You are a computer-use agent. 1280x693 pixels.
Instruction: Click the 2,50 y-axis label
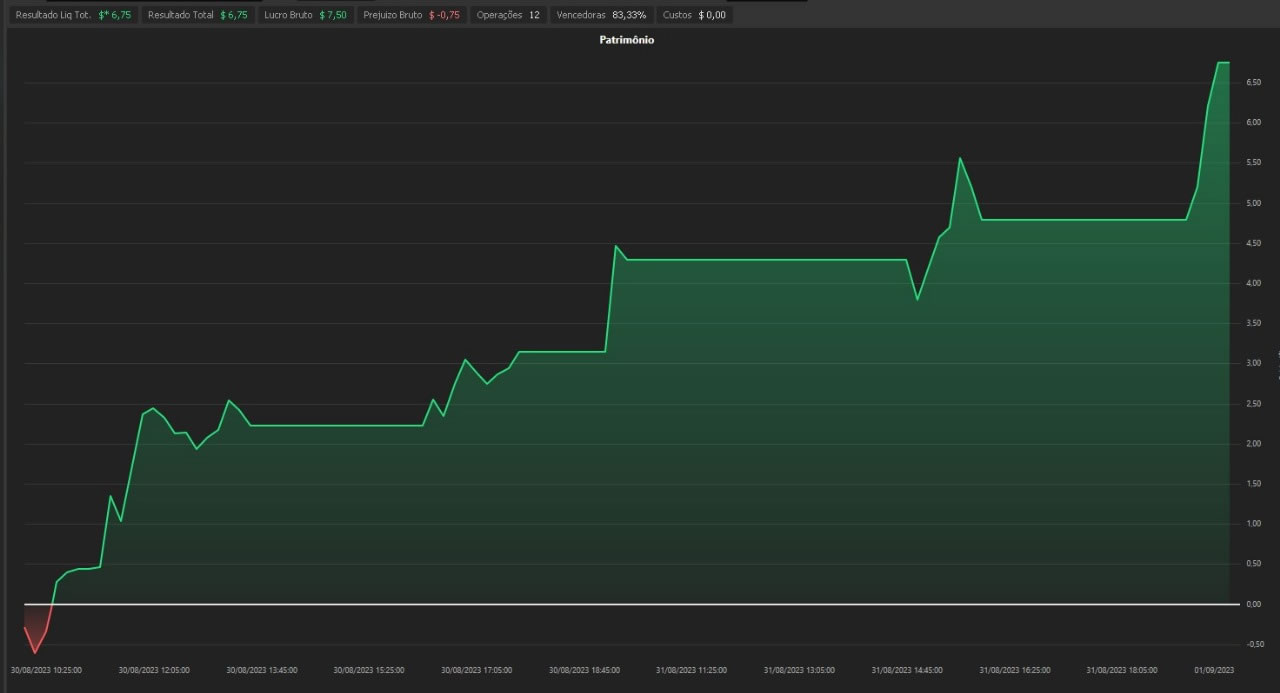click(1254, 403)
